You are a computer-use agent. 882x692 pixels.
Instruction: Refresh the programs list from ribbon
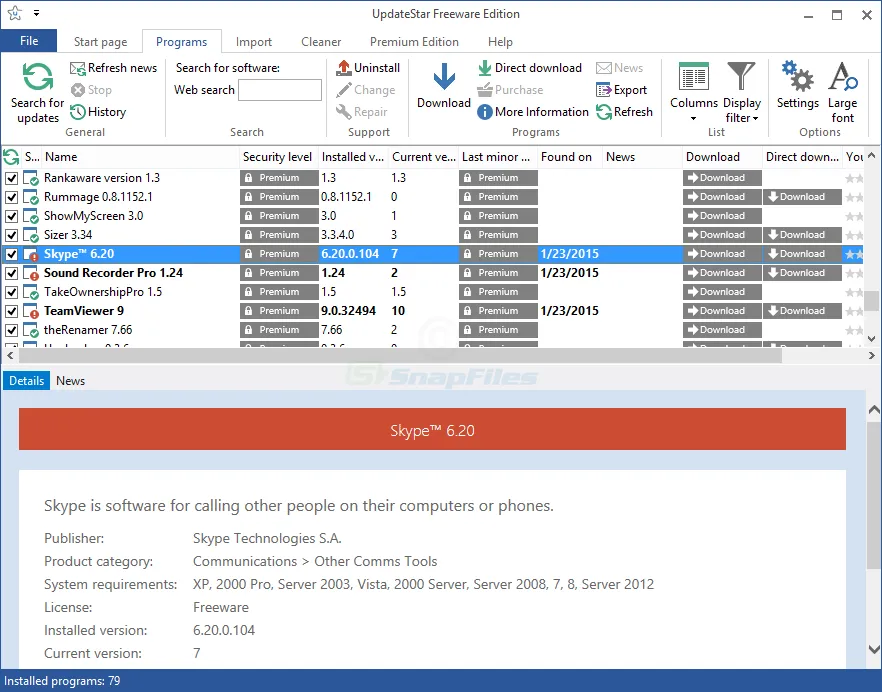click(624, 112)
